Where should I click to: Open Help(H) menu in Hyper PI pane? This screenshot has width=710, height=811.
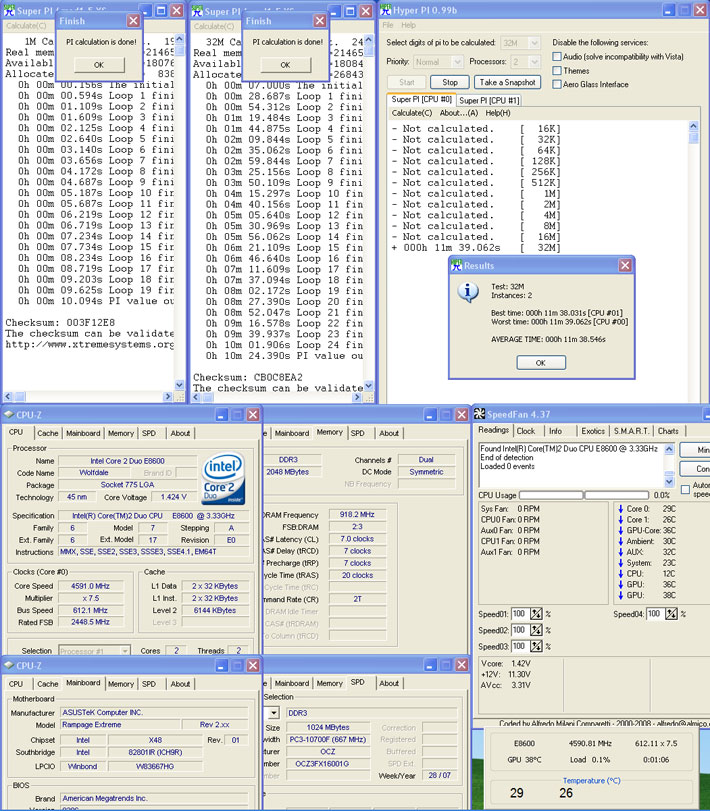(x=498, y=113)
